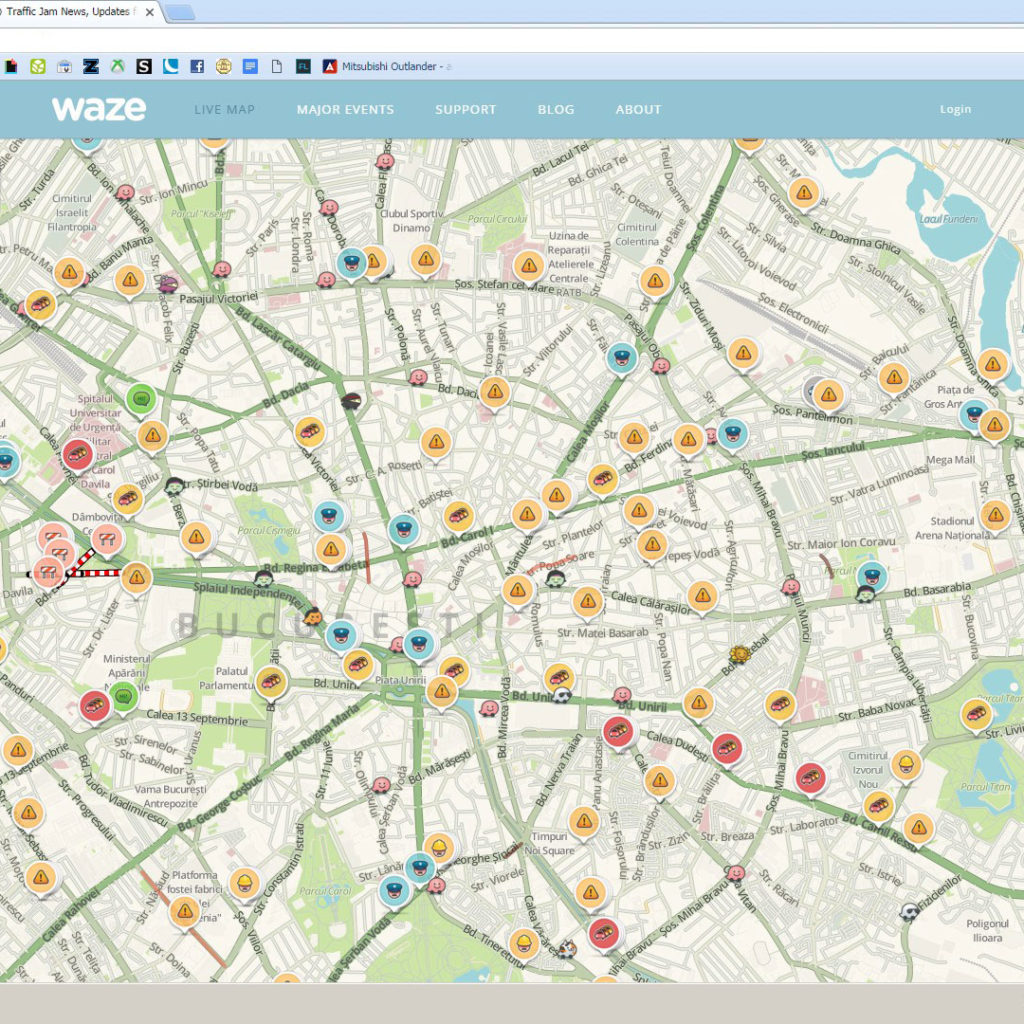Click the Login button
1024x1024 pixels.
tap(955, 110)
